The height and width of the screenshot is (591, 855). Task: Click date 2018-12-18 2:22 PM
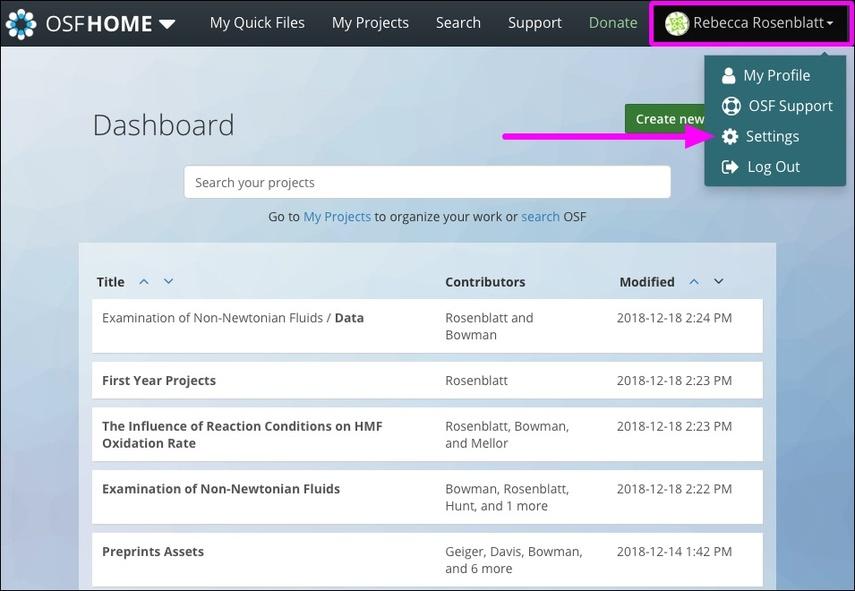675,489
